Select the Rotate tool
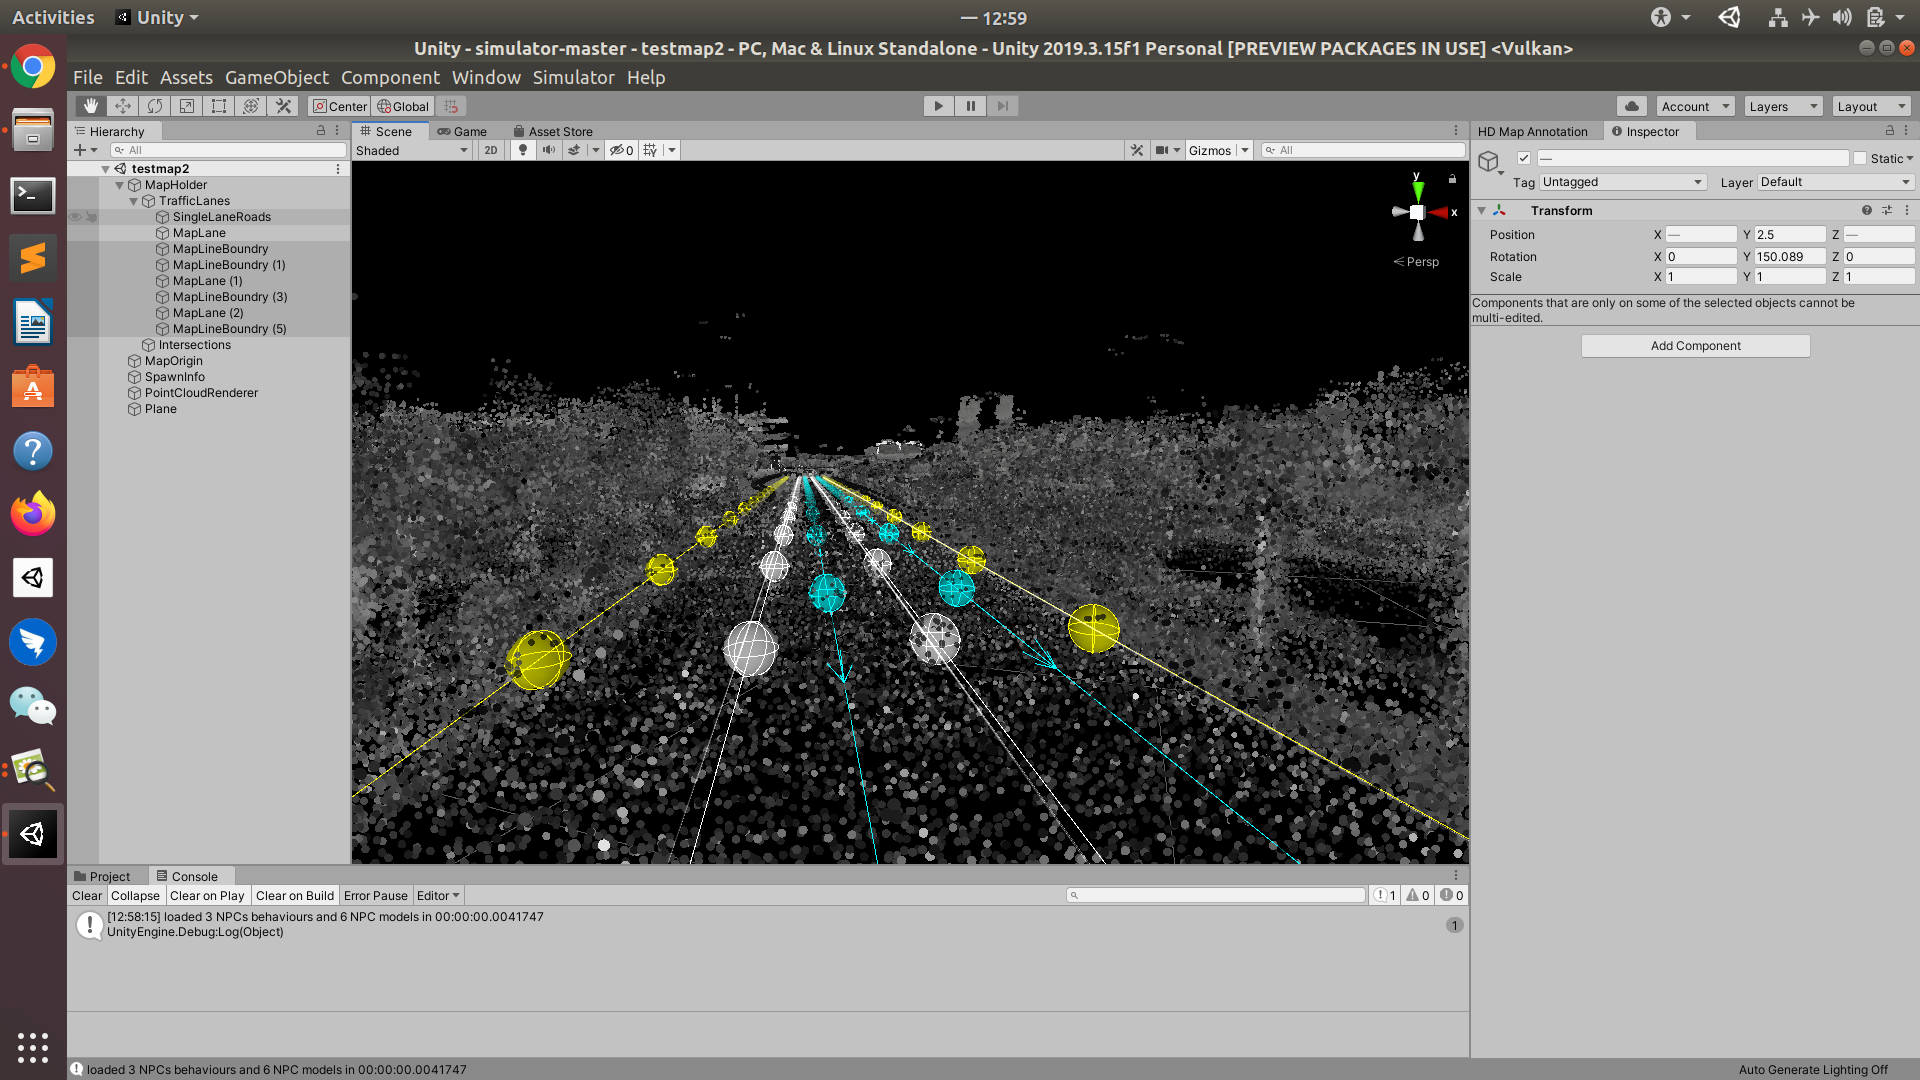This screenshot has height=1080, width=1920. pyautogui.click(x=155, y=106)
